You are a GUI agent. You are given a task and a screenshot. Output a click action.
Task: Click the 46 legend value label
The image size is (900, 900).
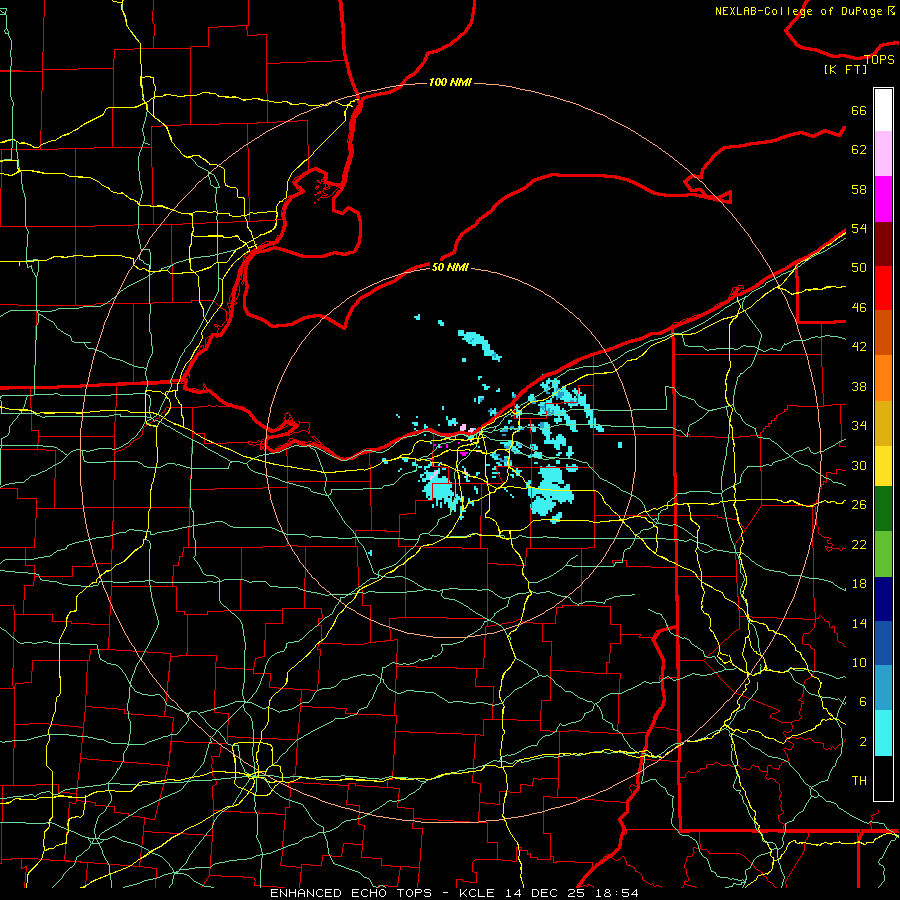(859, 307)
